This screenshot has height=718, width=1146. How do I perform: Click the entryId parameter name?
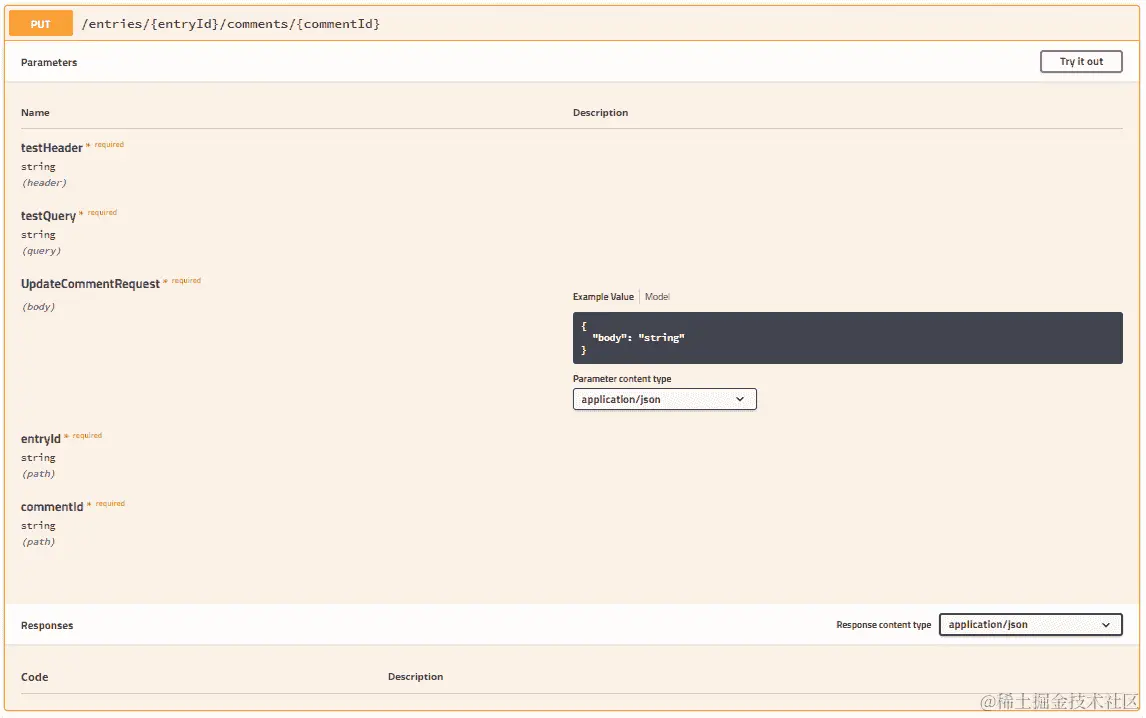(x=41, y=439)
